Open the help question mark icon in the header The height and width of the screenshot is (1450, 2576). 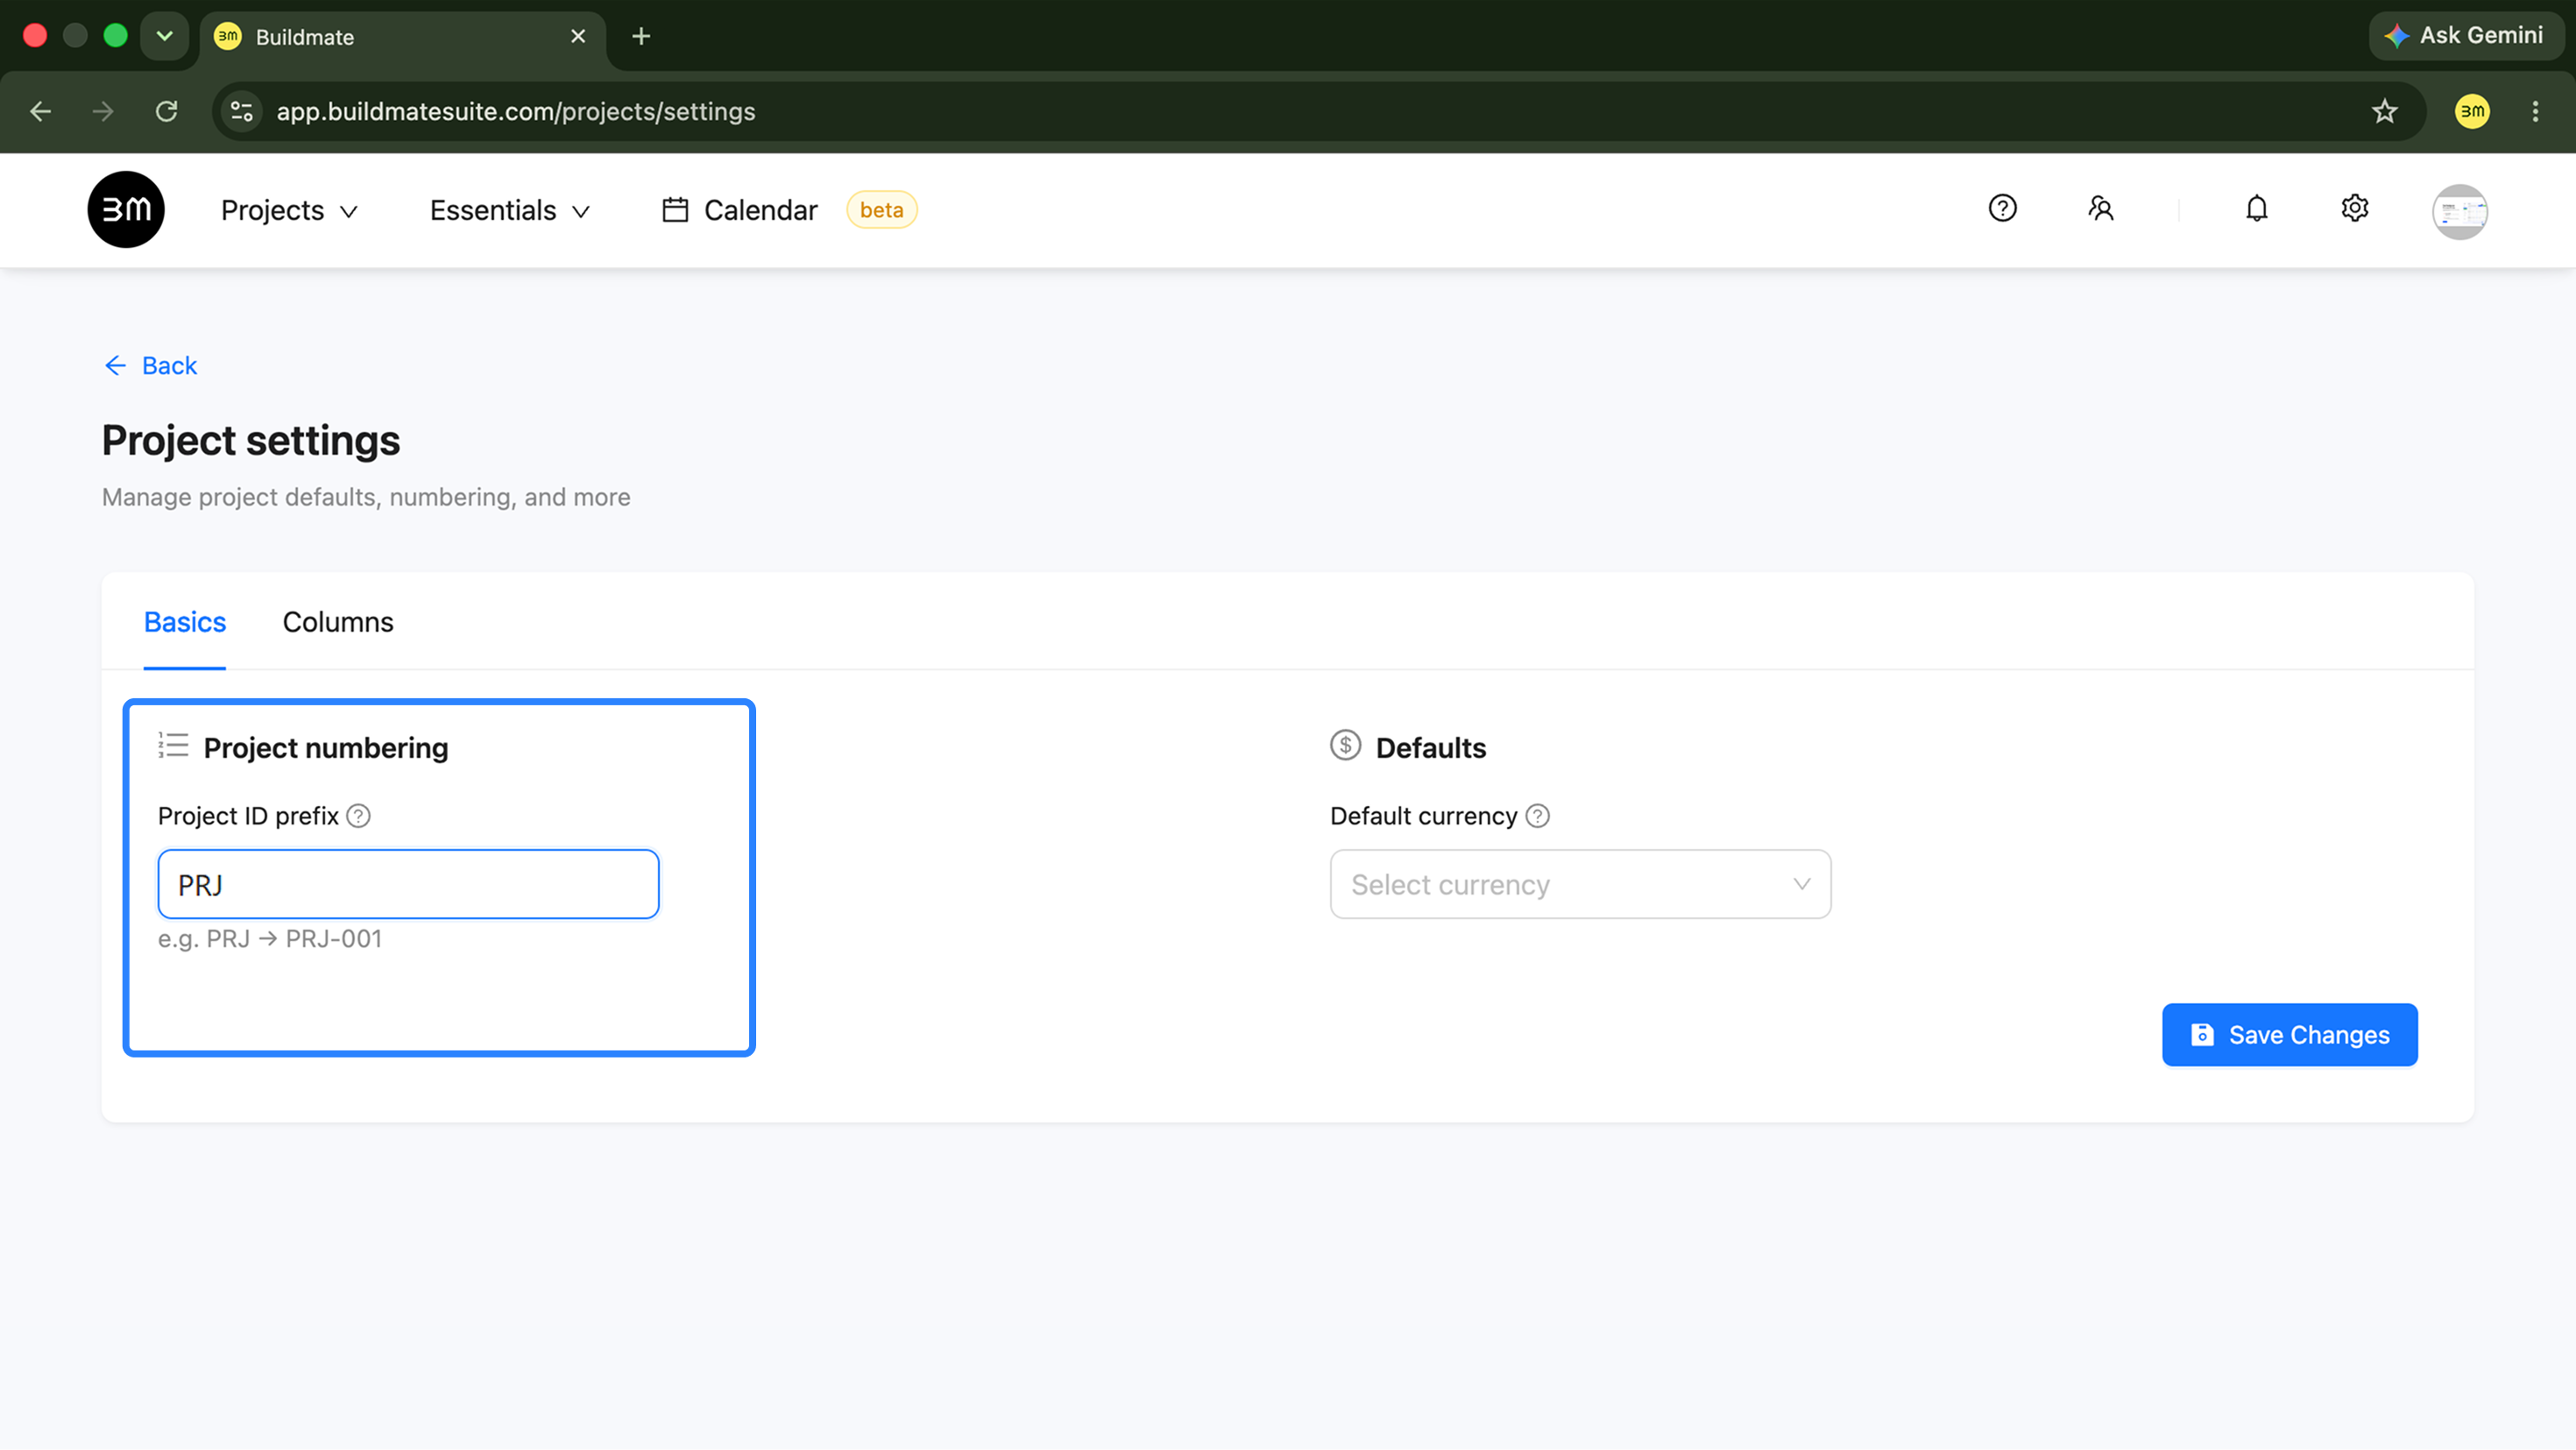pos(2002,208)
